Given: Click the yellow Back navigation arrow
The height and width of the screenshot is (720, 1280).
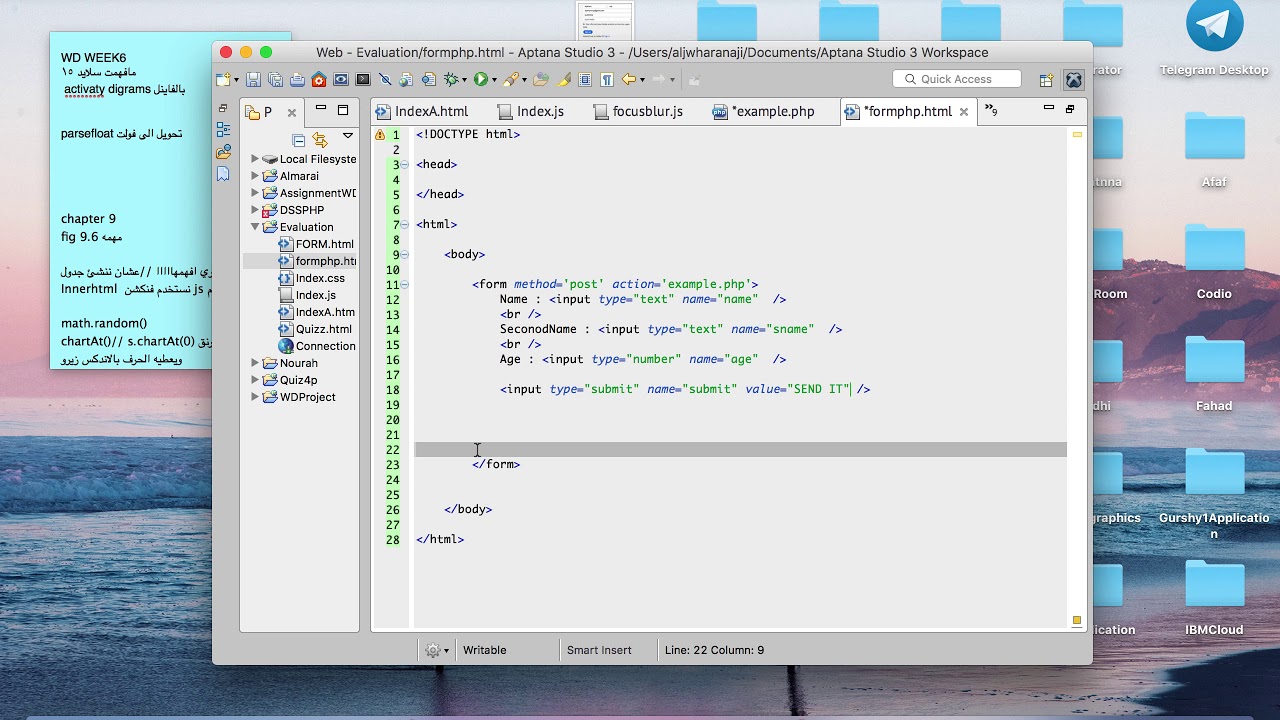Looking at the screenshot, I should [x=628, y=80].
